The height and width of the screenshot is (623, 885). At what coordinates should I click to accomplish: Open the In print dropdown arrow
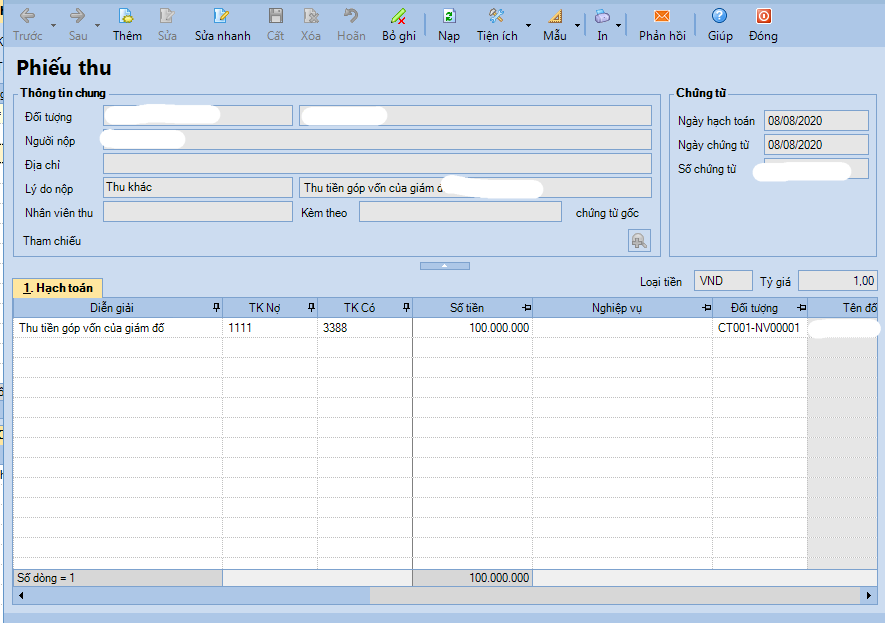619,25
